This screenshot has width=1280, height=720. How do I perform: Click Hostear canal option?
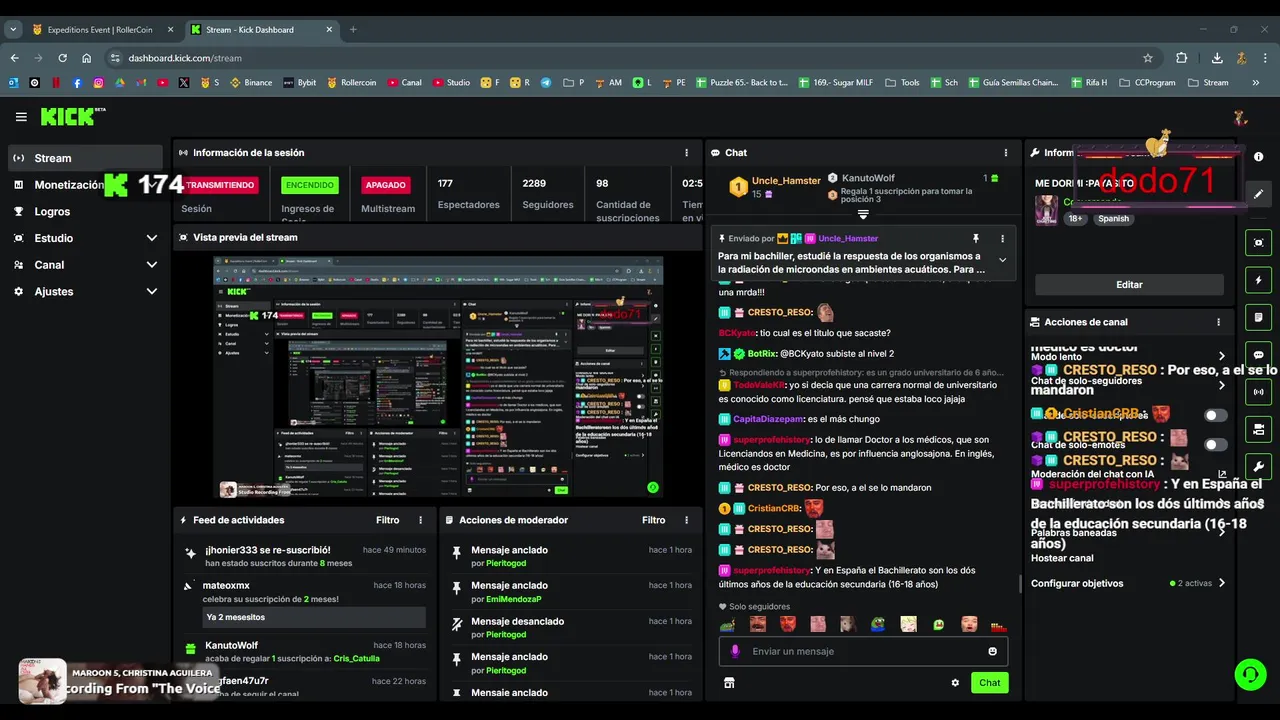pos(1062,558)
